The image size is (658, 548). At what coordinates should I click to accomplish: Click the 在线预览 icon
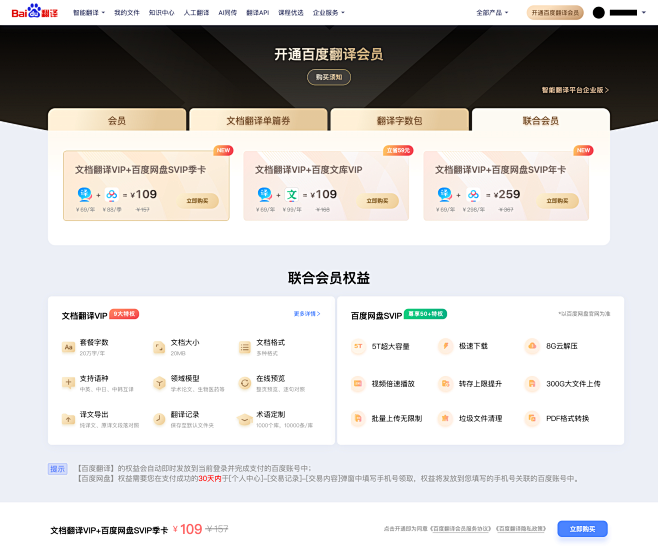245,383
